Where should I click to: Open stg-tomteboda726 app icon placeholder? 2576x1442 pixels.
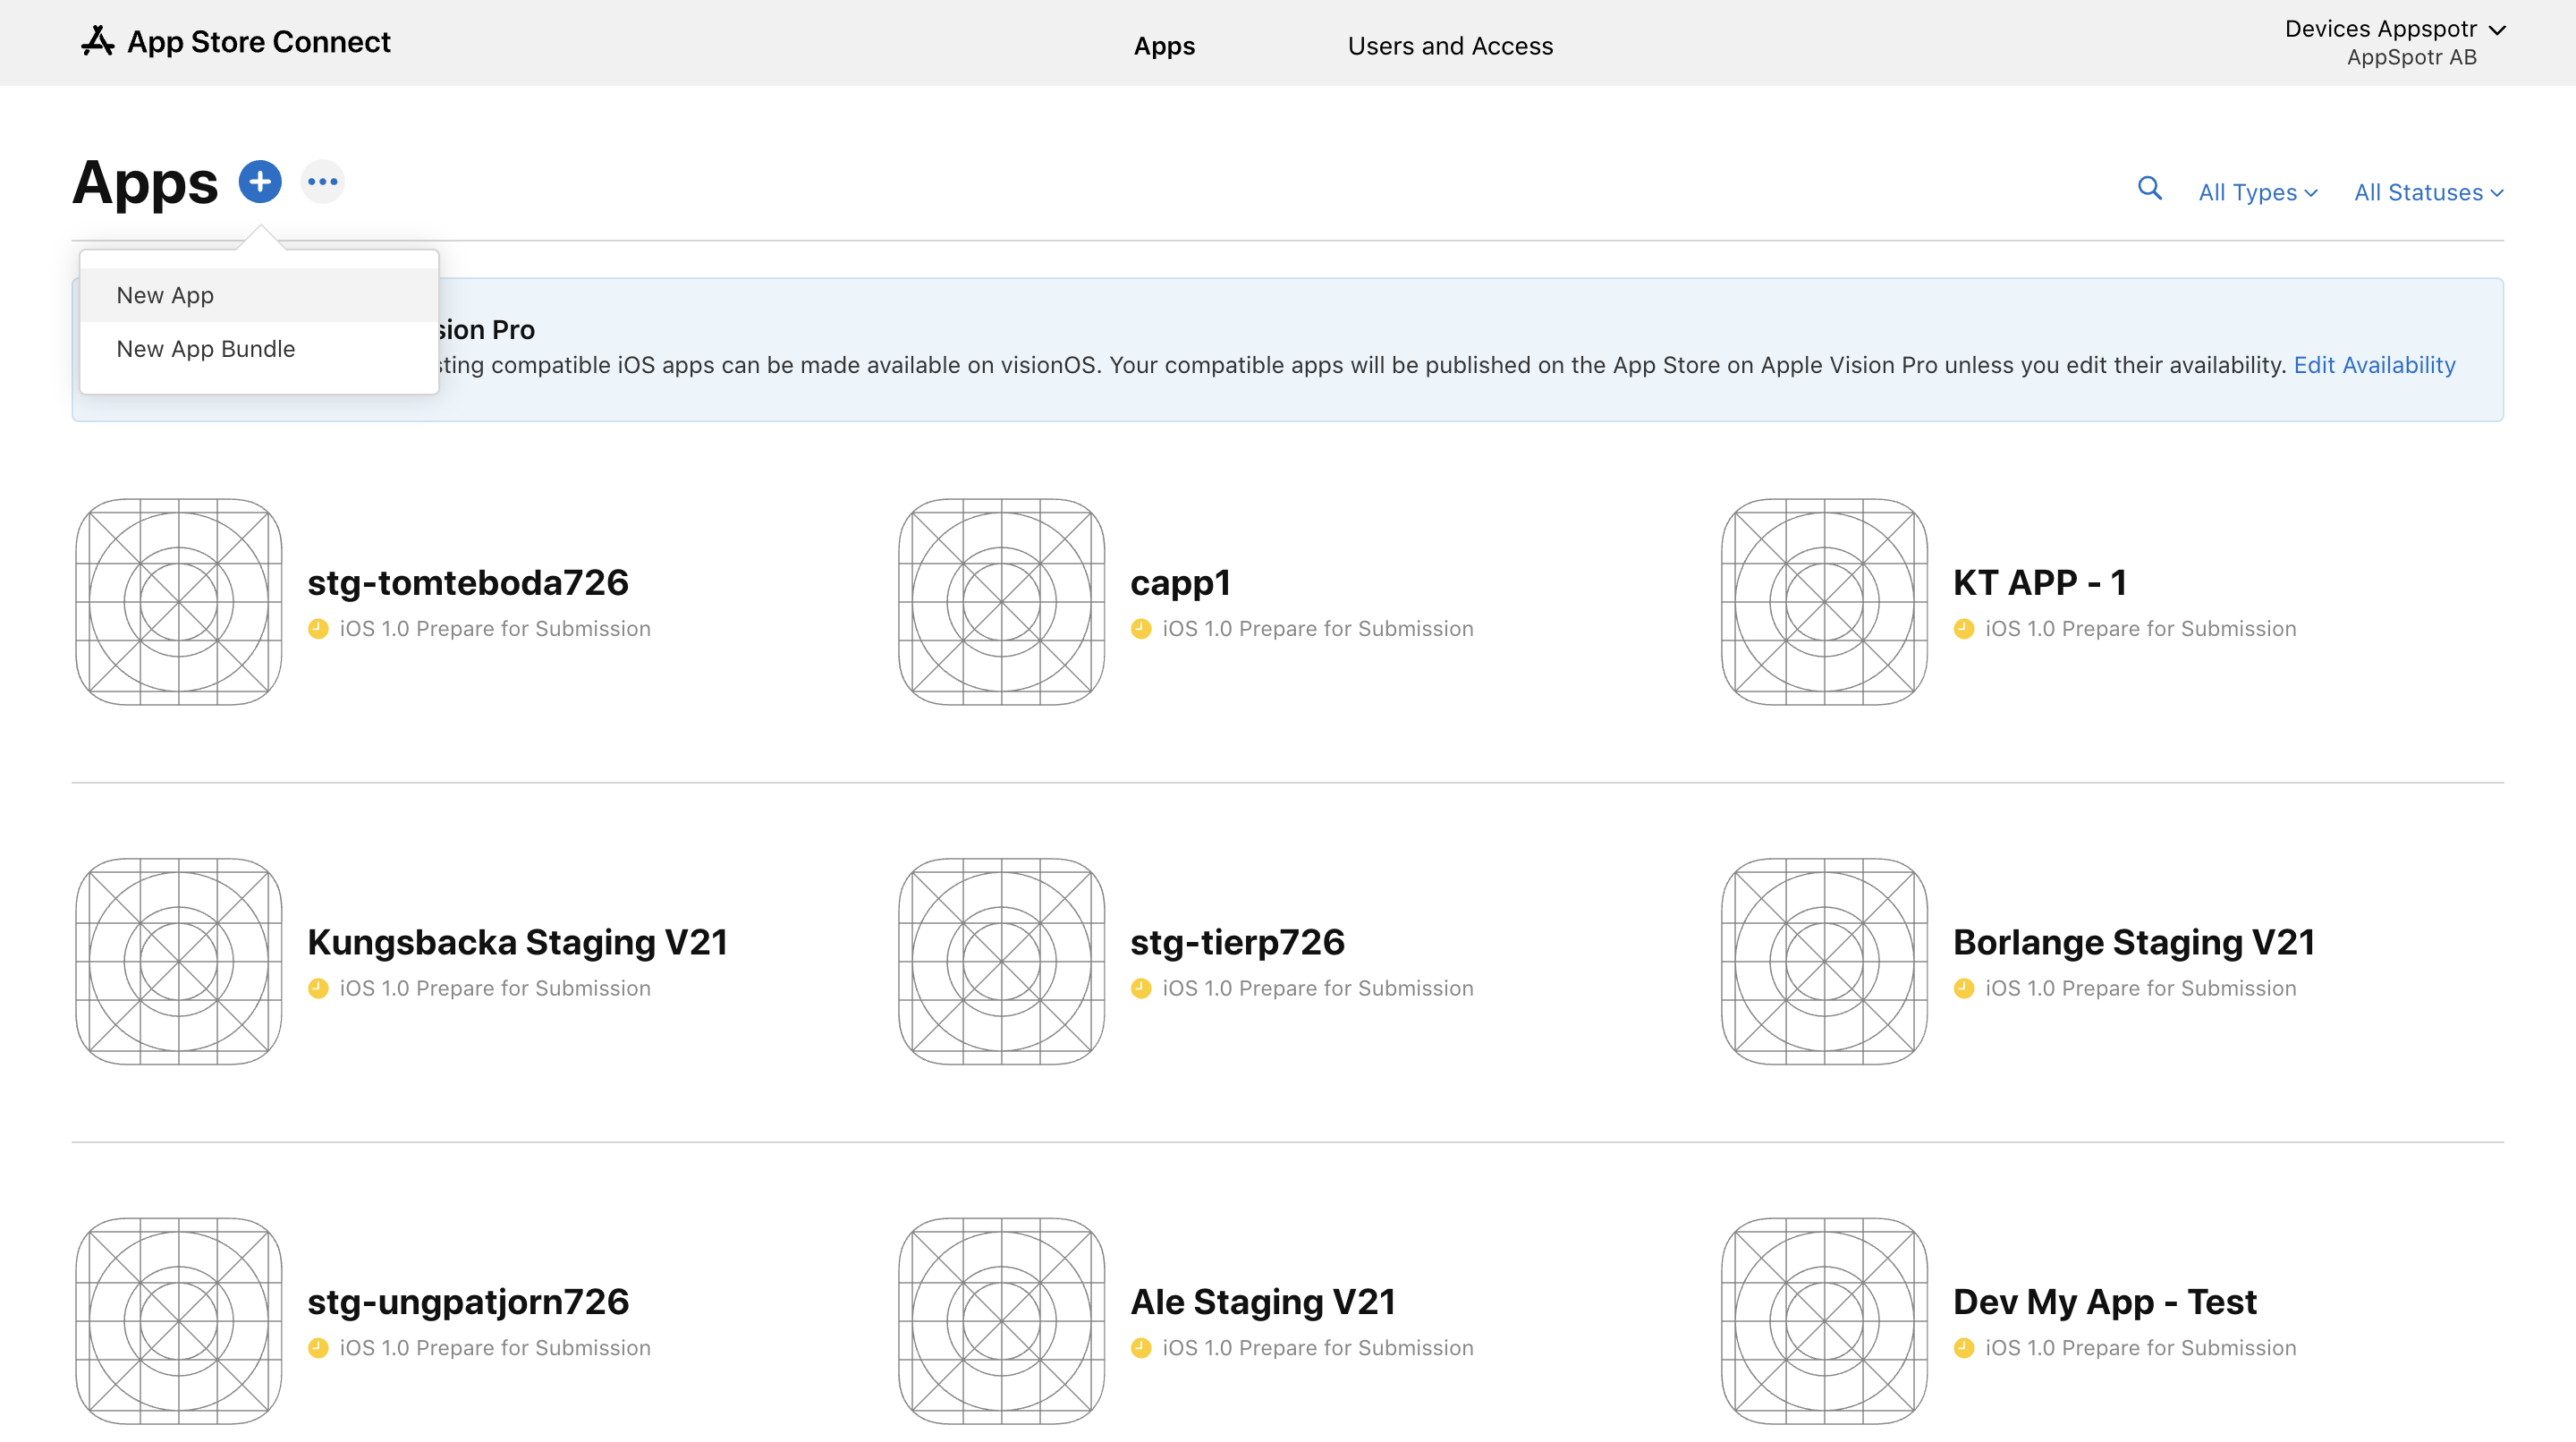point(178,602)
